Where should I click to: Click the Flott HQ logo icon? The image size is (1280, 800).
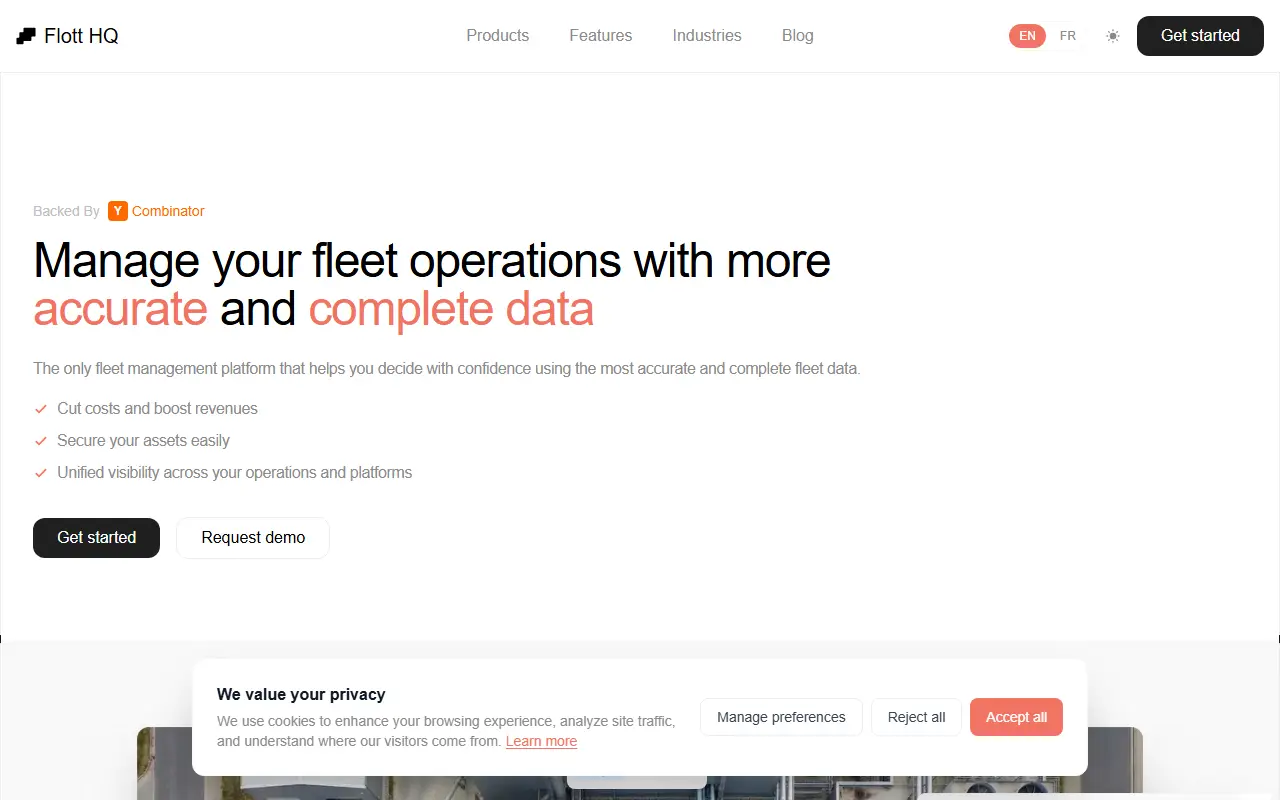(x=26, y=36)
